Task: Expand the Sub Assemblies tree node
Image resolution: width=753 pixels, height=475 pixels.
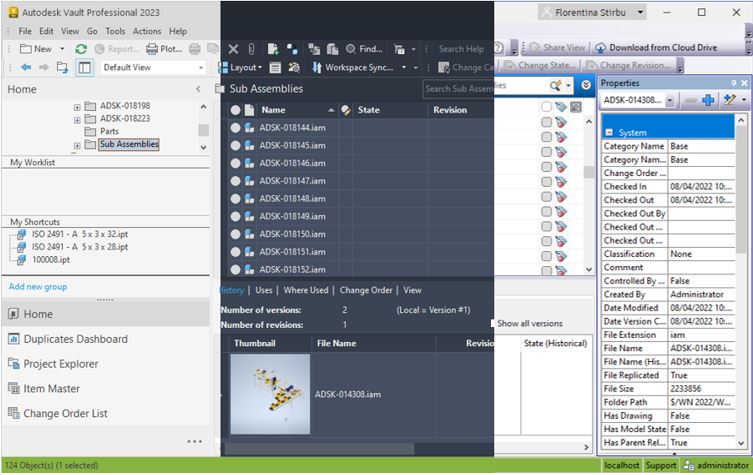Action: coord(77,145)
